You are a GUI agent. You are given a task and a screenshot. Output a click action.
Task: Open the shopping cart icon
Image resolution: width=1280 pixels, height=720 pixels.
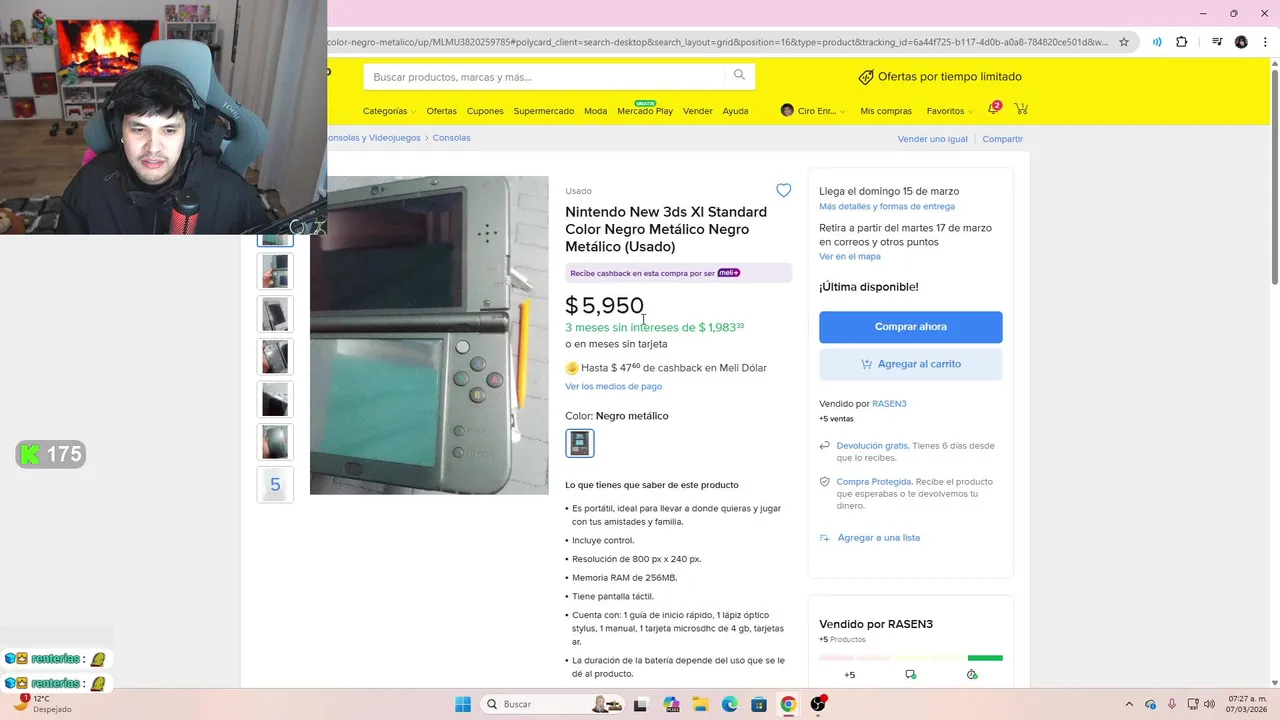click(x=1021, y=109)
